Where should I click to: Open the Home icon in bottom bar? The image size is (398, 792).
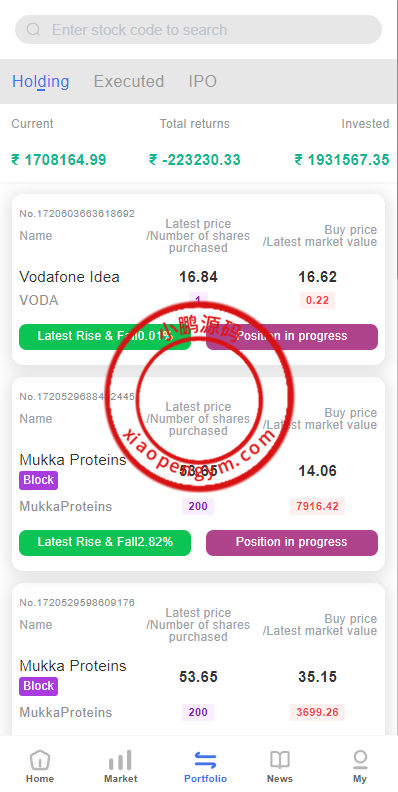[x=40, y=760]
